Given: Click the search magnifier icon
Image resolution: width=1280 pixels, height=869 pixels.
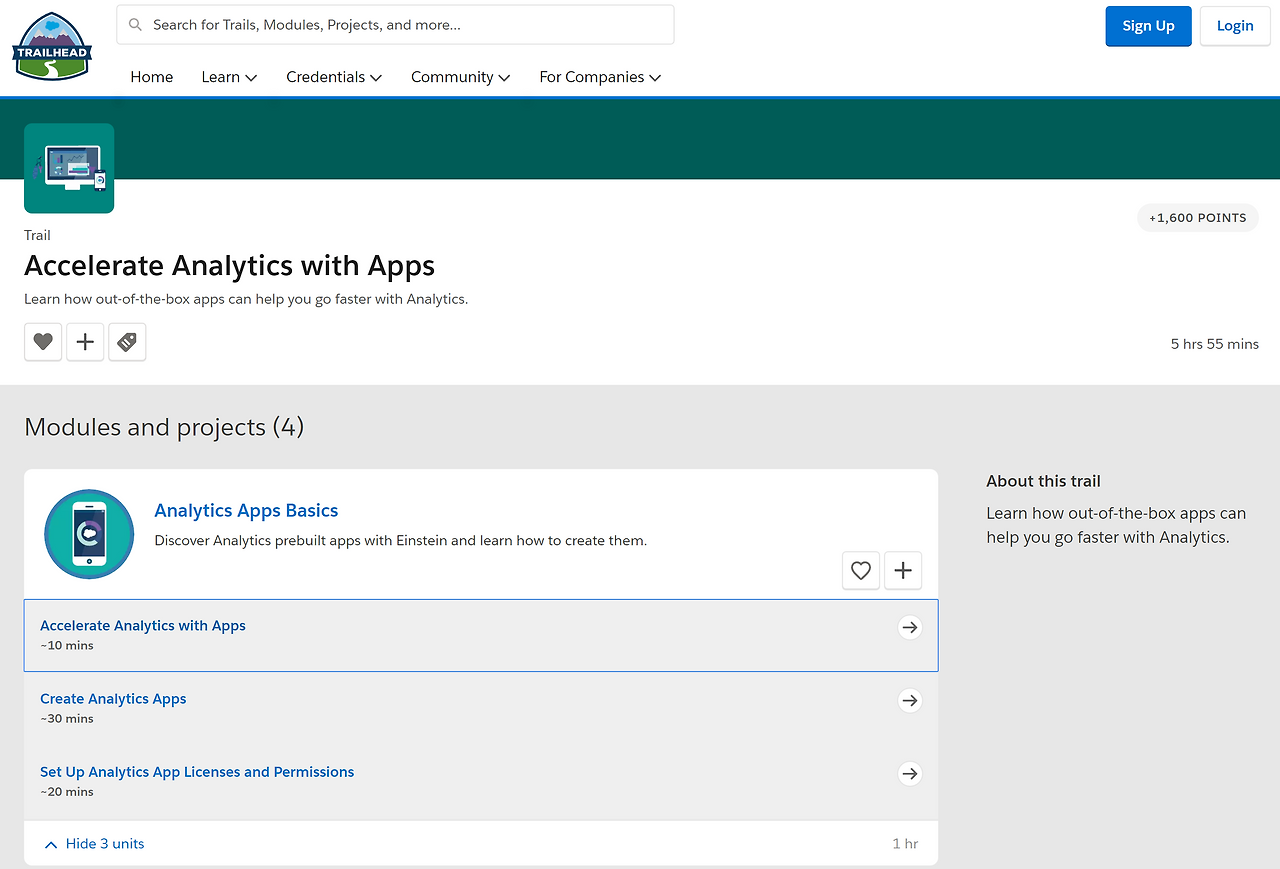Looking at the screenshot, I should point(136,25).
